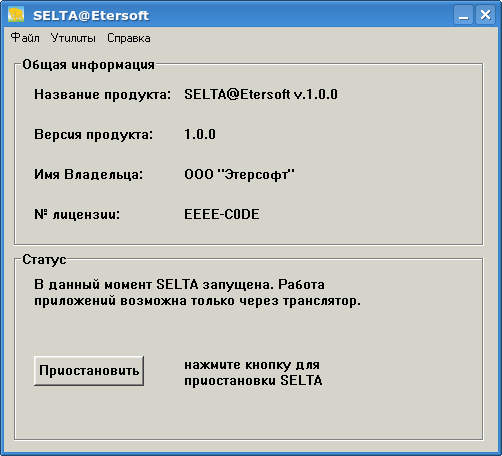Screen dimensions: 502x456
Task: Select the product name value SELTA@Etersoft v.1.0.0
Action: [x=261, y=94]
